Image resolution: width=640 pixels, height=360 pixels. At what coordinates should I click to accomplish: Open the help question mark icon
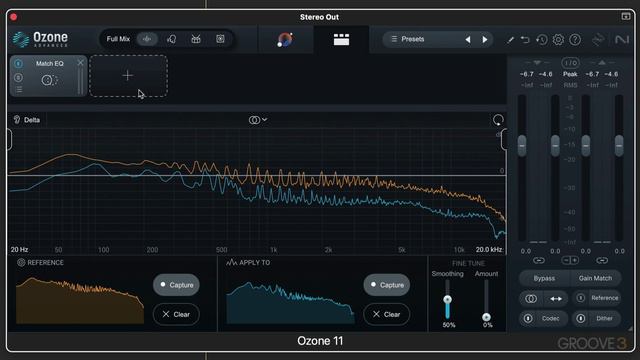[575, 40]
